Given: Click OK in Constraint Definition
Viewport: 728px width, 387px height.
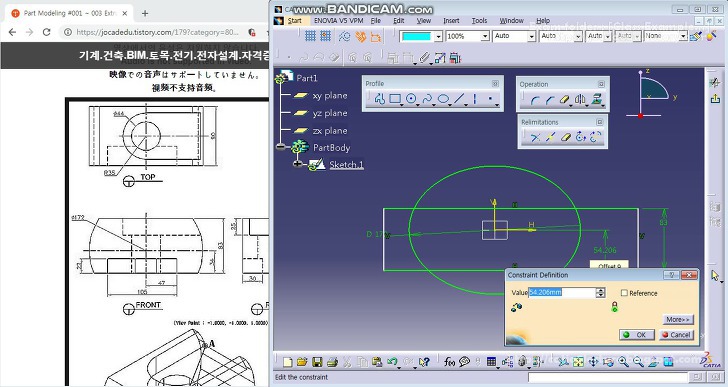Looking at the screenshot, I should [637, 335].
